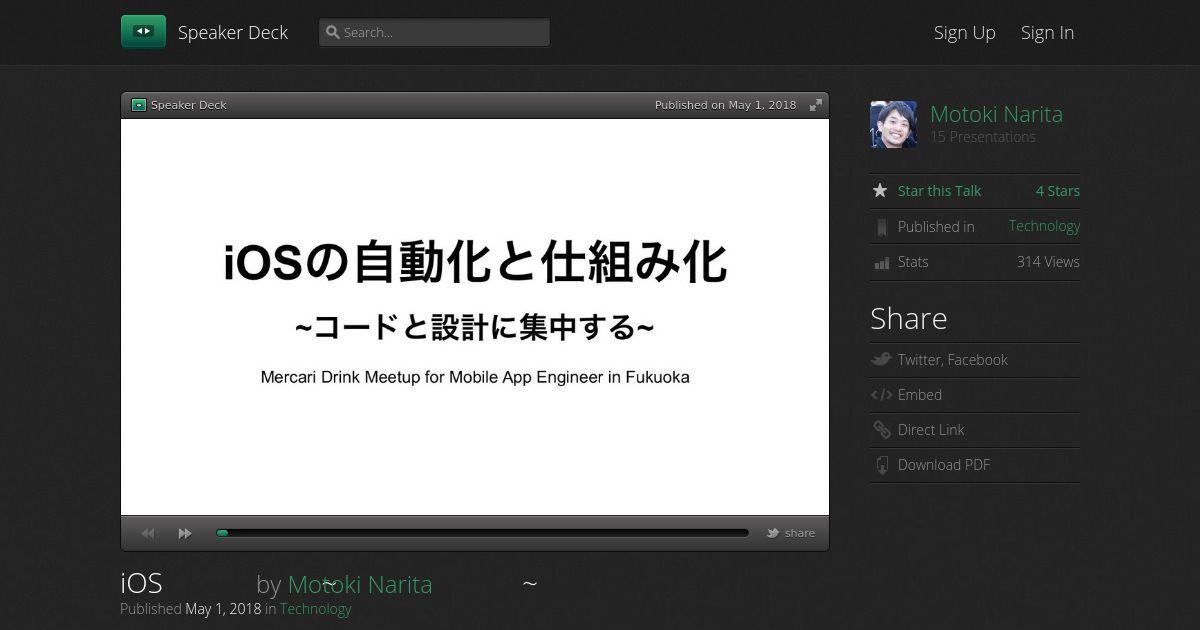Image resolution: width=1200 pixels, height=630 pixels.
Task: Click the bookmark icon beside Published in
Action: 881,227
